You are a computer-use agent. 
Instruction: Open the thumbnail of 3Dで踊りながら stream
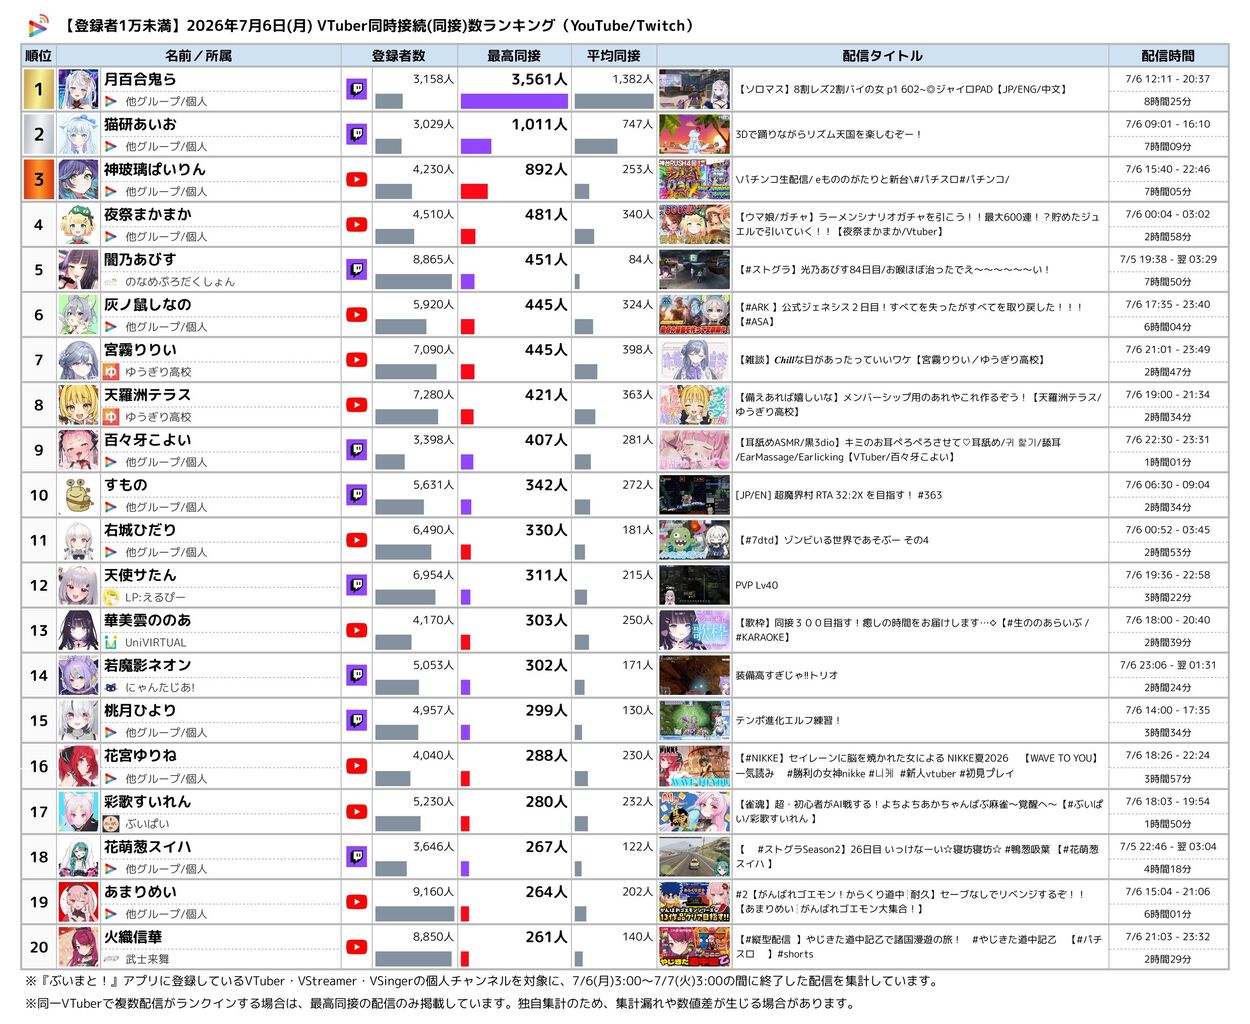(x=694, y=134)
